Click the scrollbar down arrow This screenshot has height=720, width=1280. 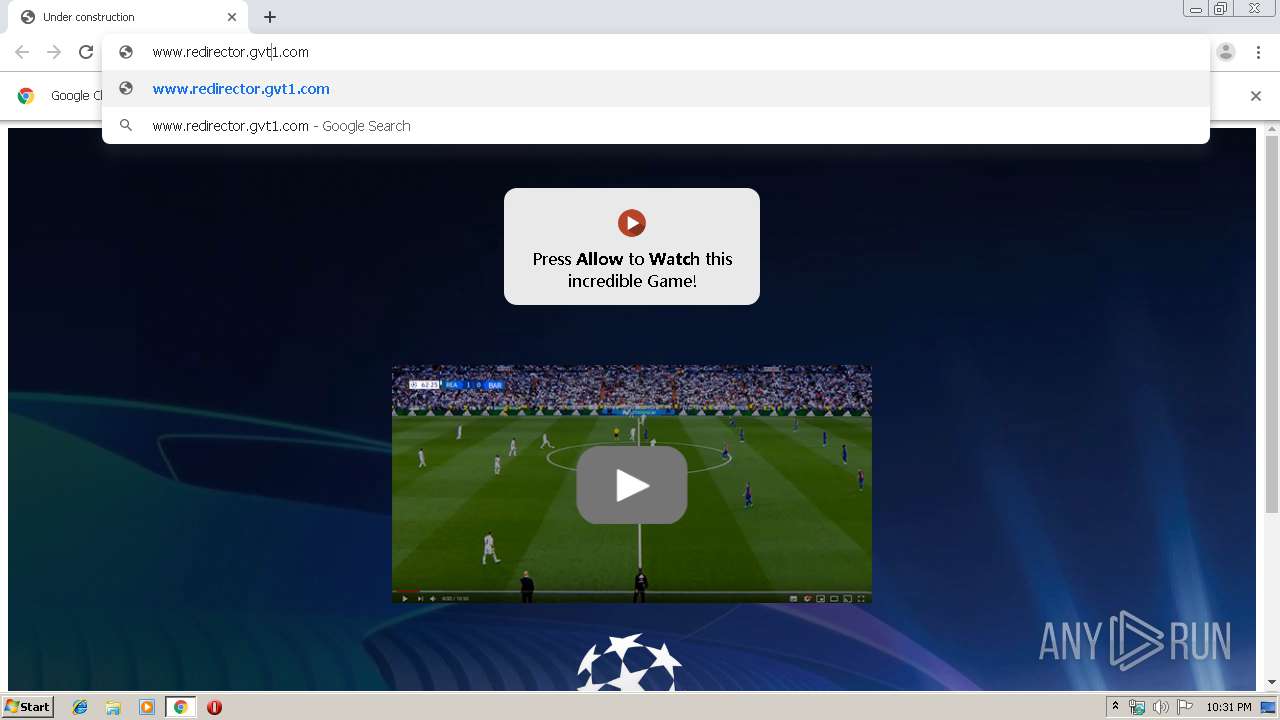point(1272,682)
